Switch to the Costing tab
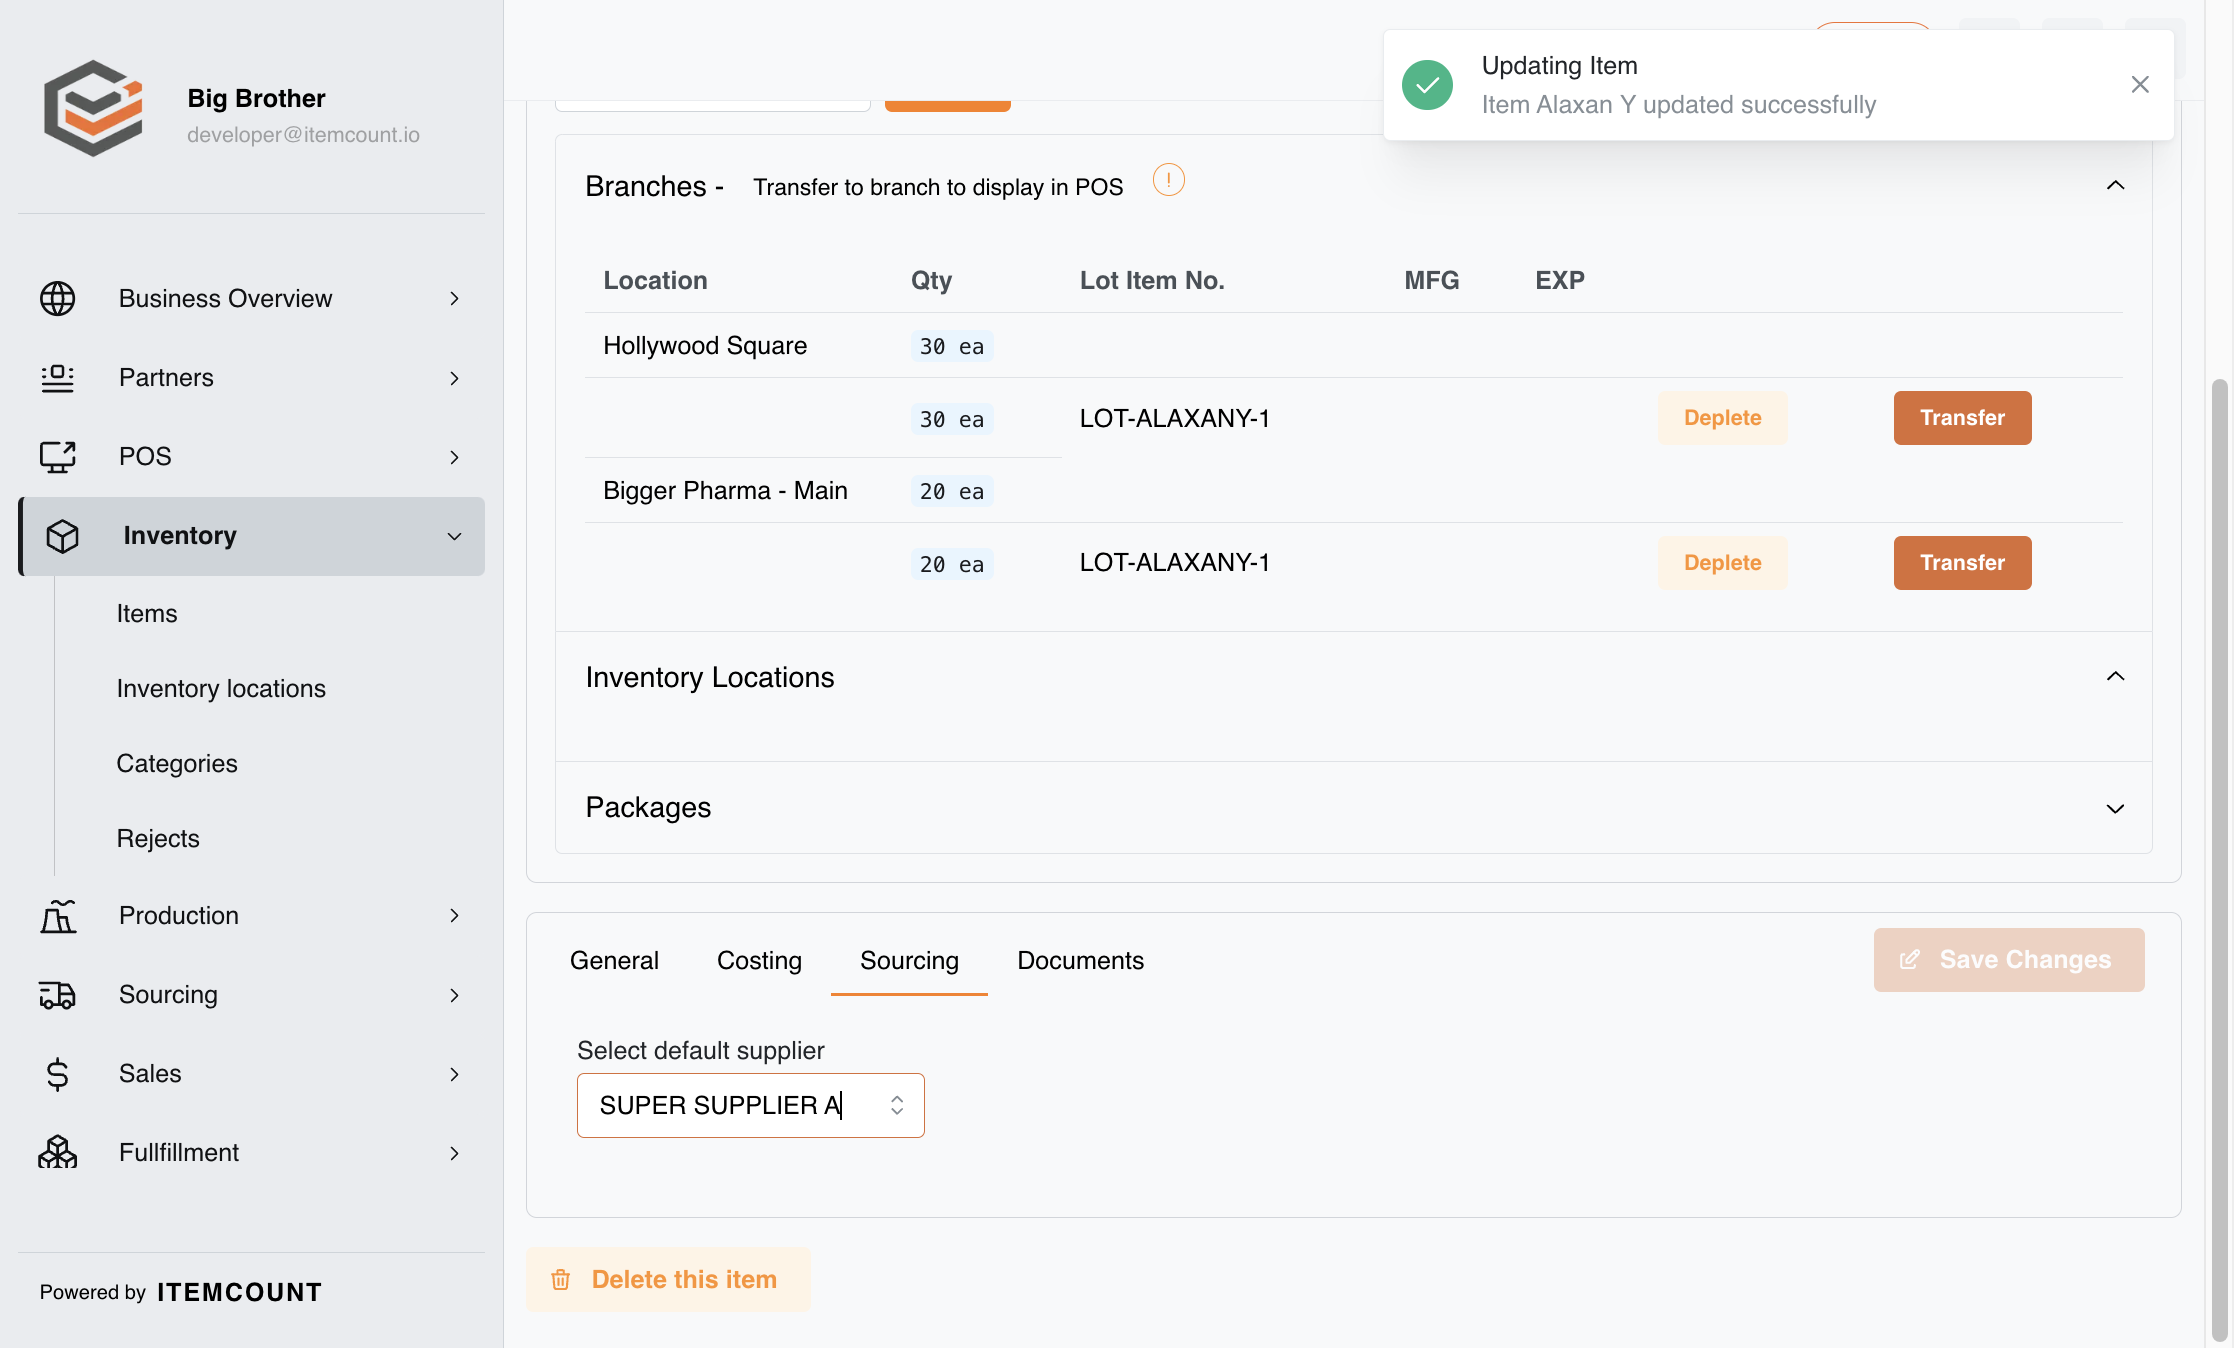Screen dimensions: 2234x1348 [759, 961]
